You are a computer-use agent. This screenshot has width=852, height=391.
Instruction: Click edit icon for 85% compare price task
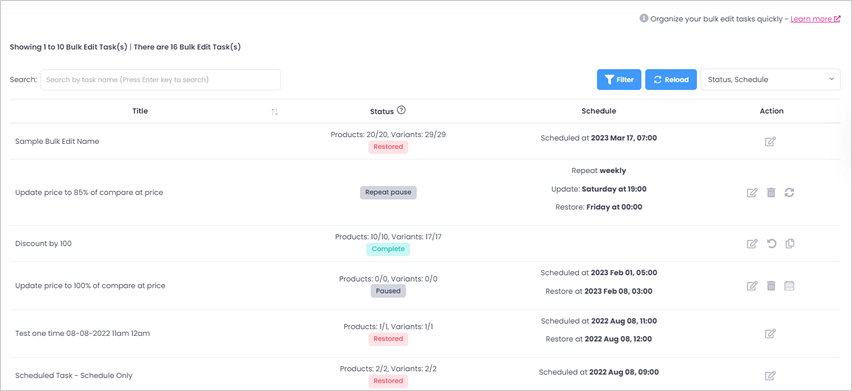[x=752, y=193]
